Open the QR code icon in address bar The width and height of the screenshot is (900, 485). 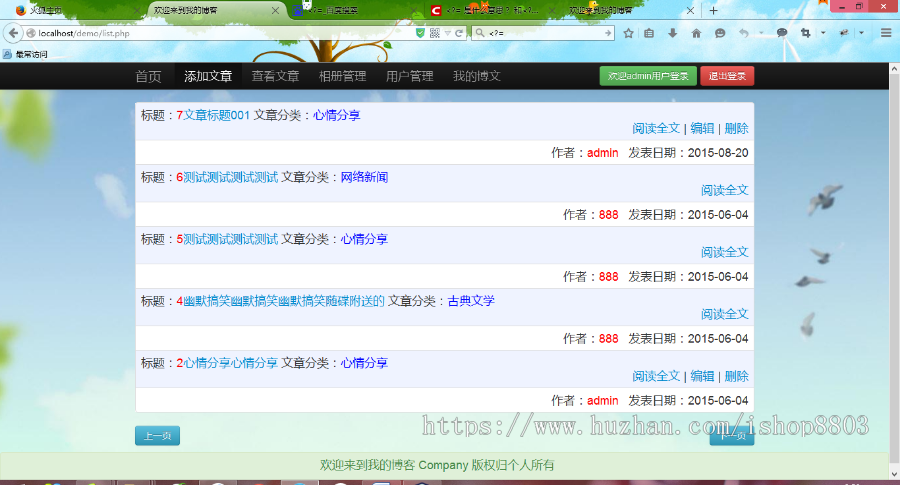[435, 33]
